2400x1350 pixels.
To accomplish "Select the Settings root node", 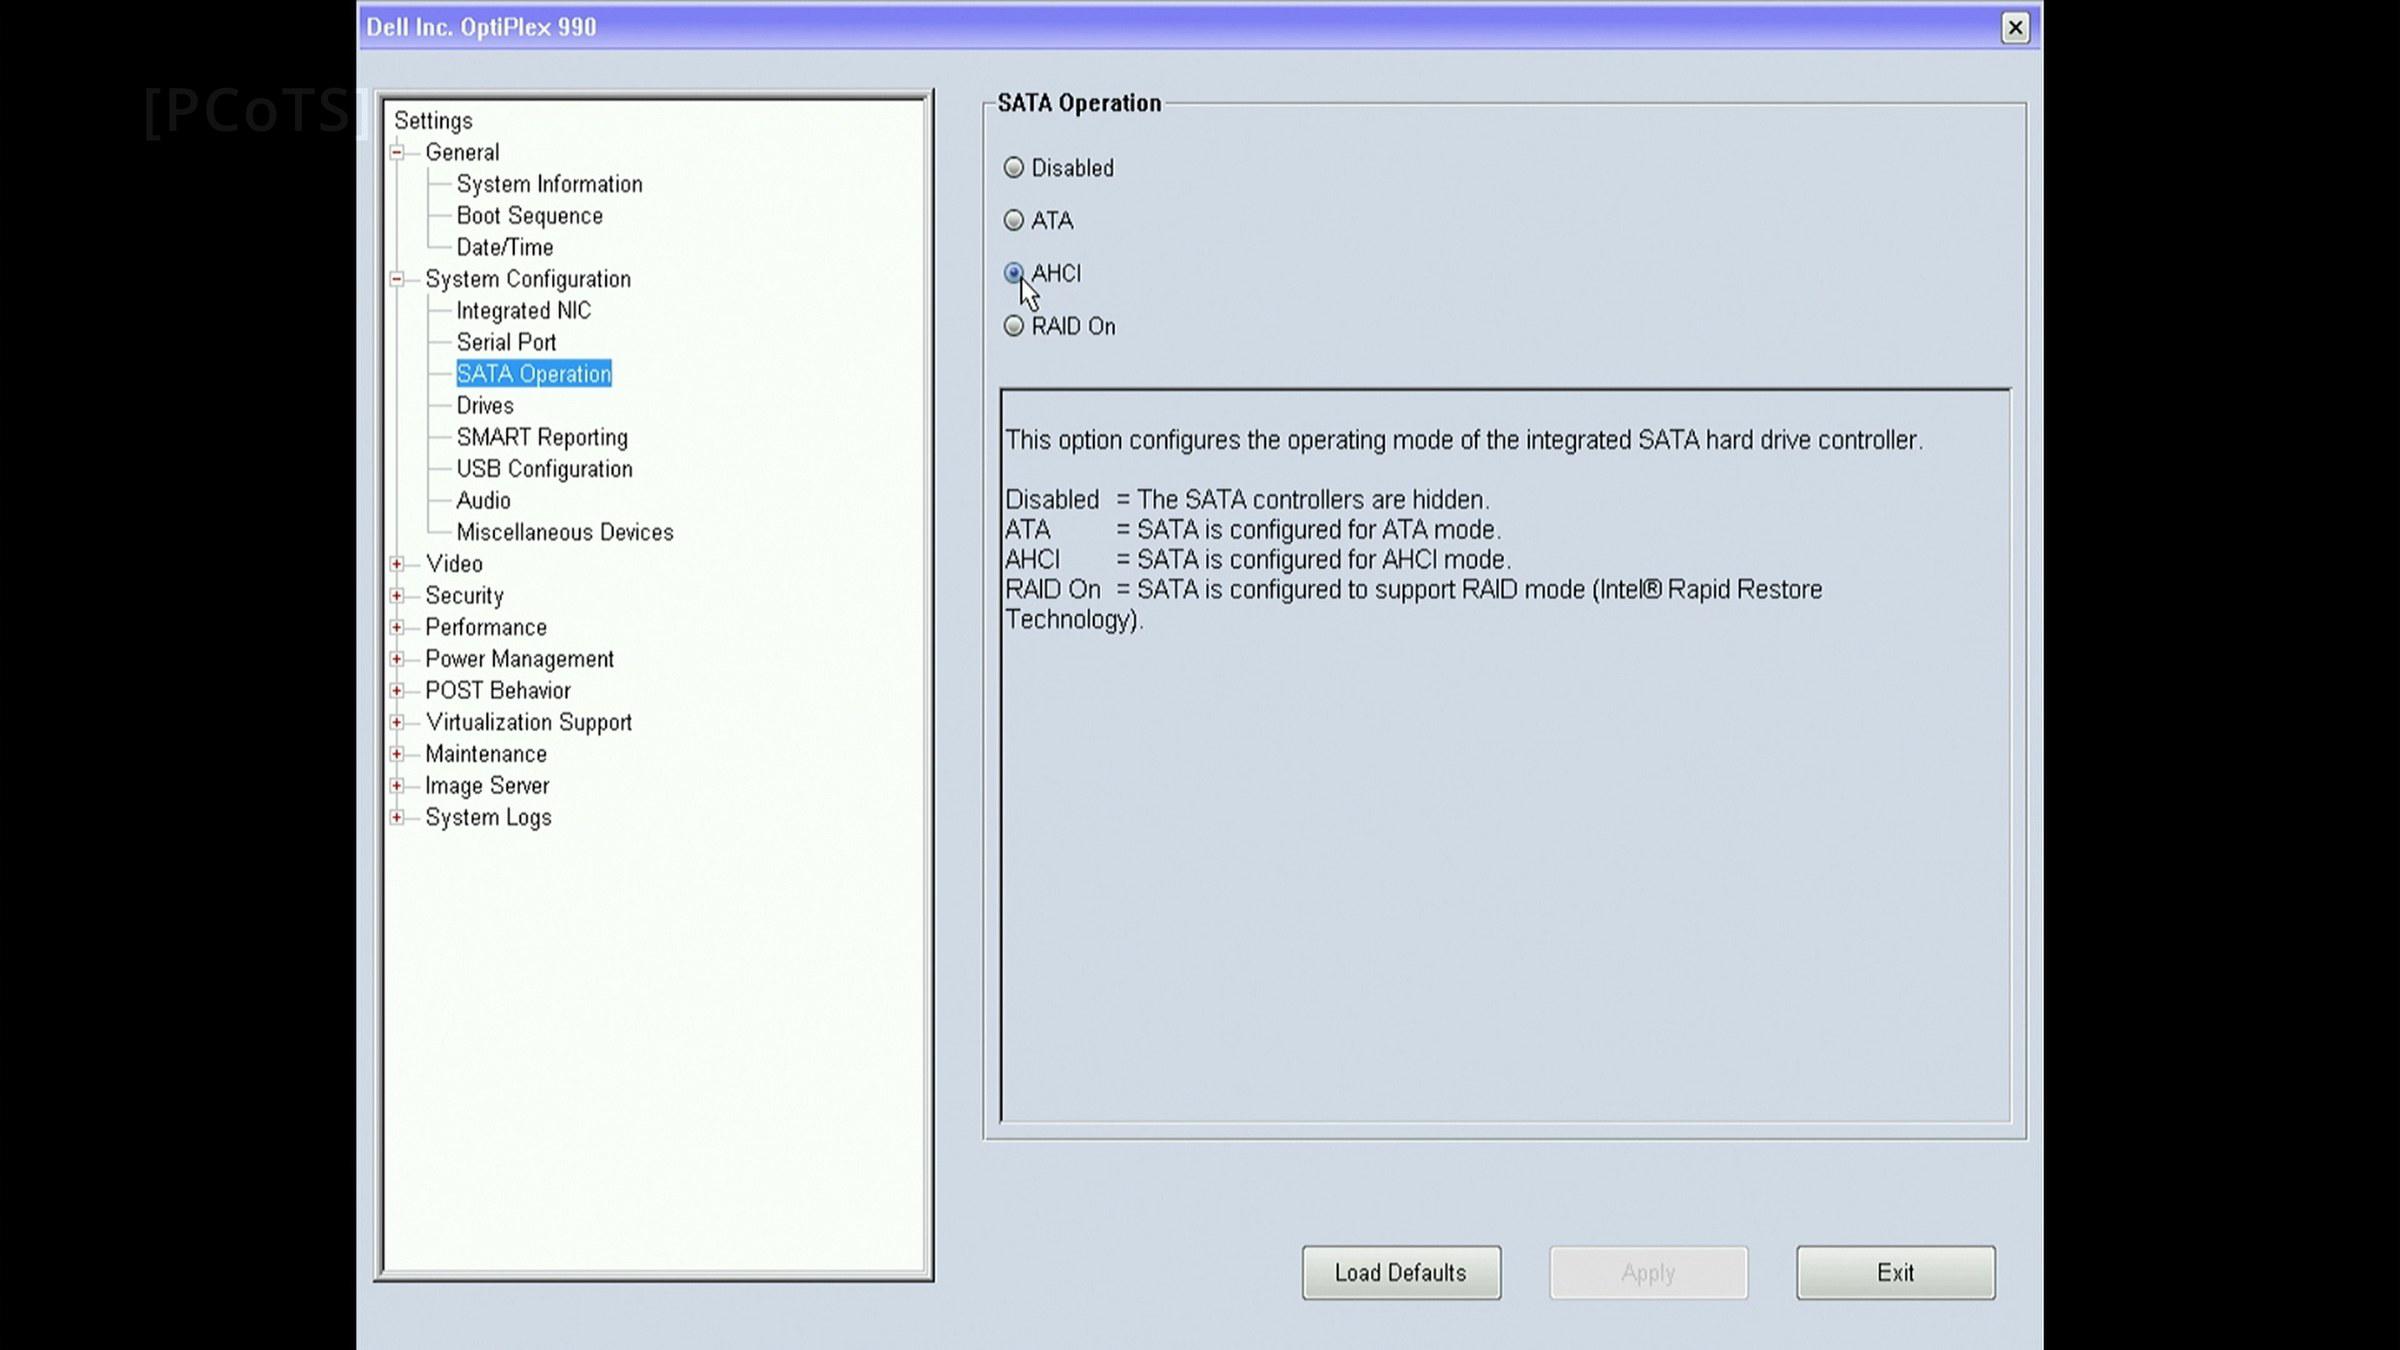I will (x=433, y=121).
